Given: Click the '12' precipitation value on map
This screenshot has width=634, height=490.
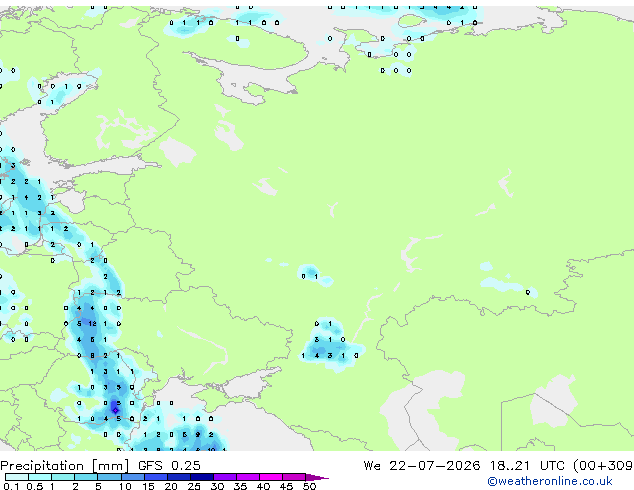Looking at the screenshot, I should click(x=92, y=323).
